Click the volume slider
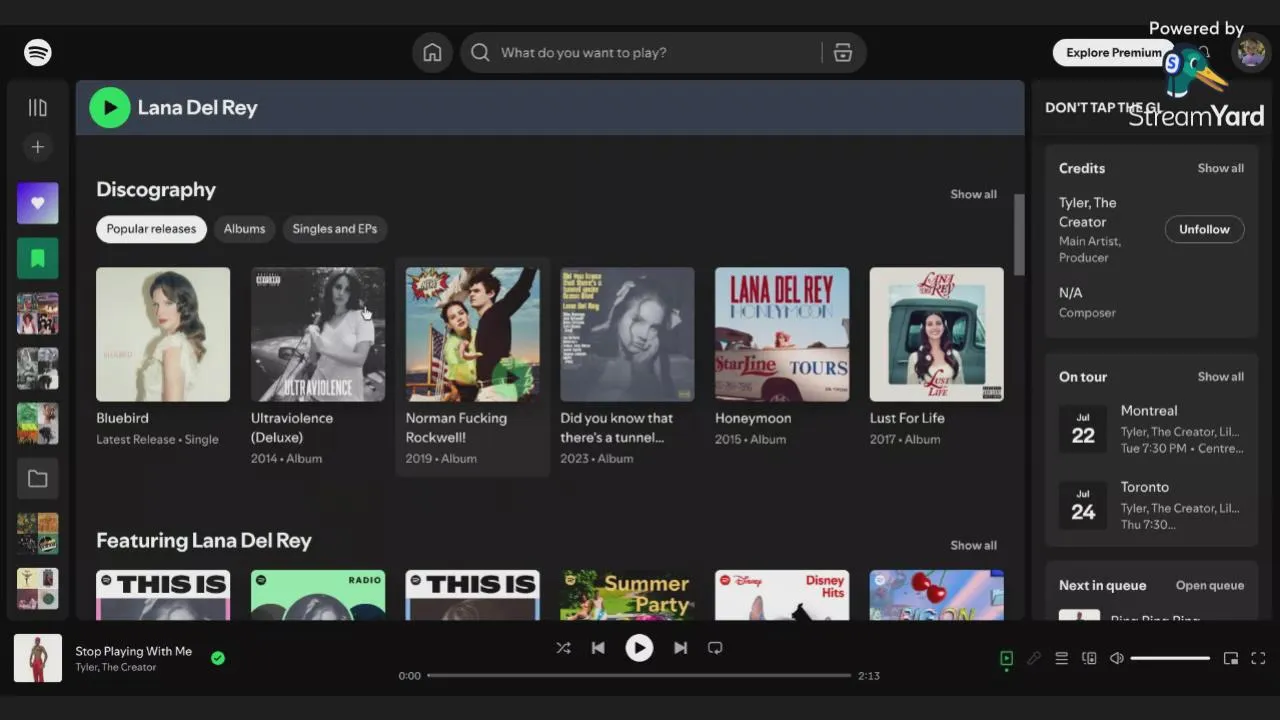Image resolution: width=1280 pixels, height=720 pixels. click(x=1170, y=658)
